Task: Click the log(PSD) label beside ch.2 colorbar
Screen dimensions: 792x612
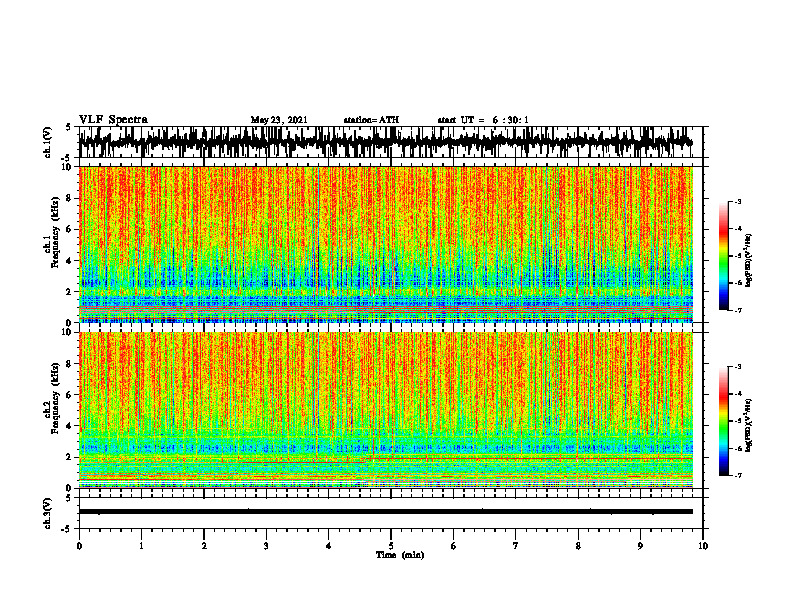Action: click(749, 425)
